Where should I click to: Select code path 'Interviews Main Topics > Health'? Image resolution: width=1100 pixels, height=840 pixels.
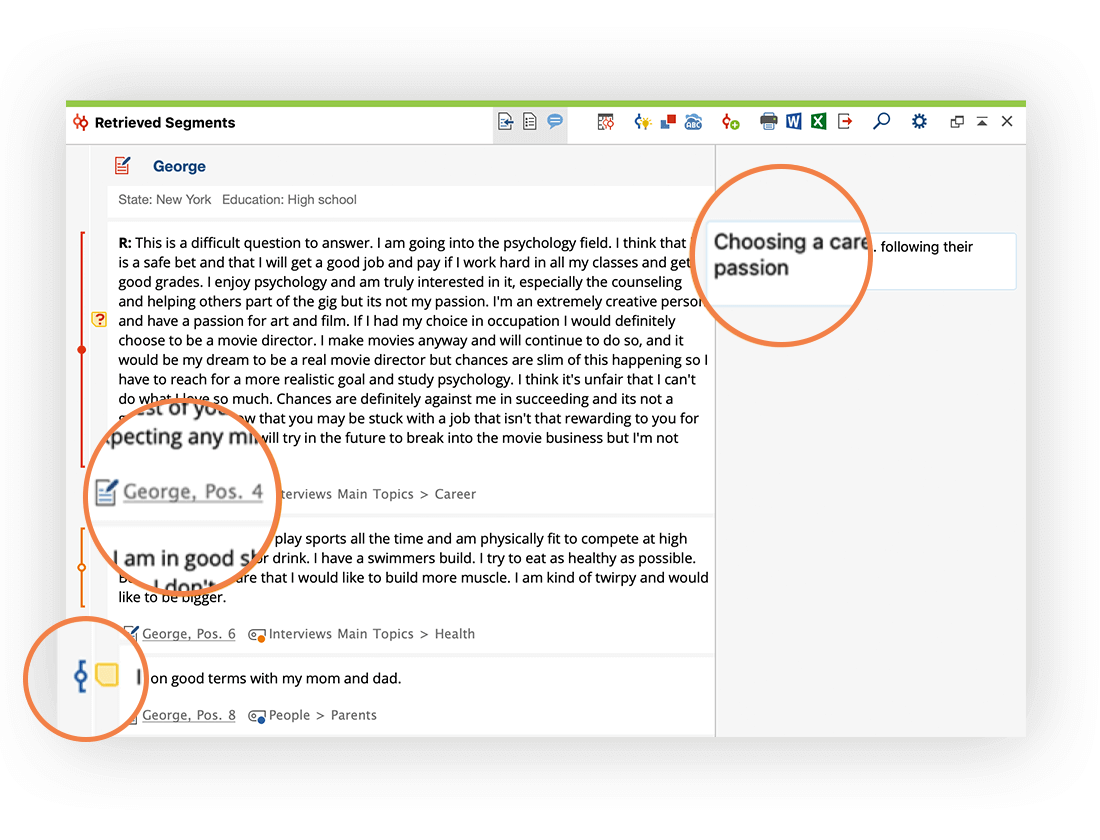pos(372,634)
